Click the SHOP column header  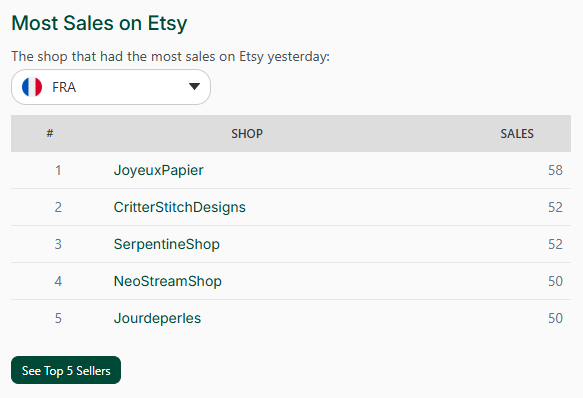247,134
